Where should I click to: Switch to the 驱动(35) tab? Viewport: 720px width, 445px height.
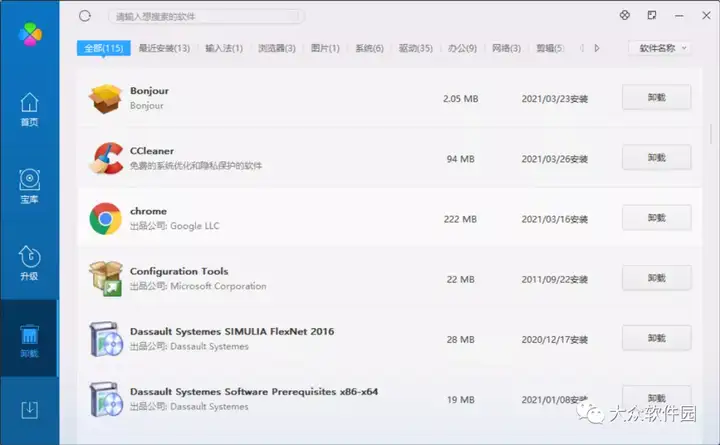(416, 48)
